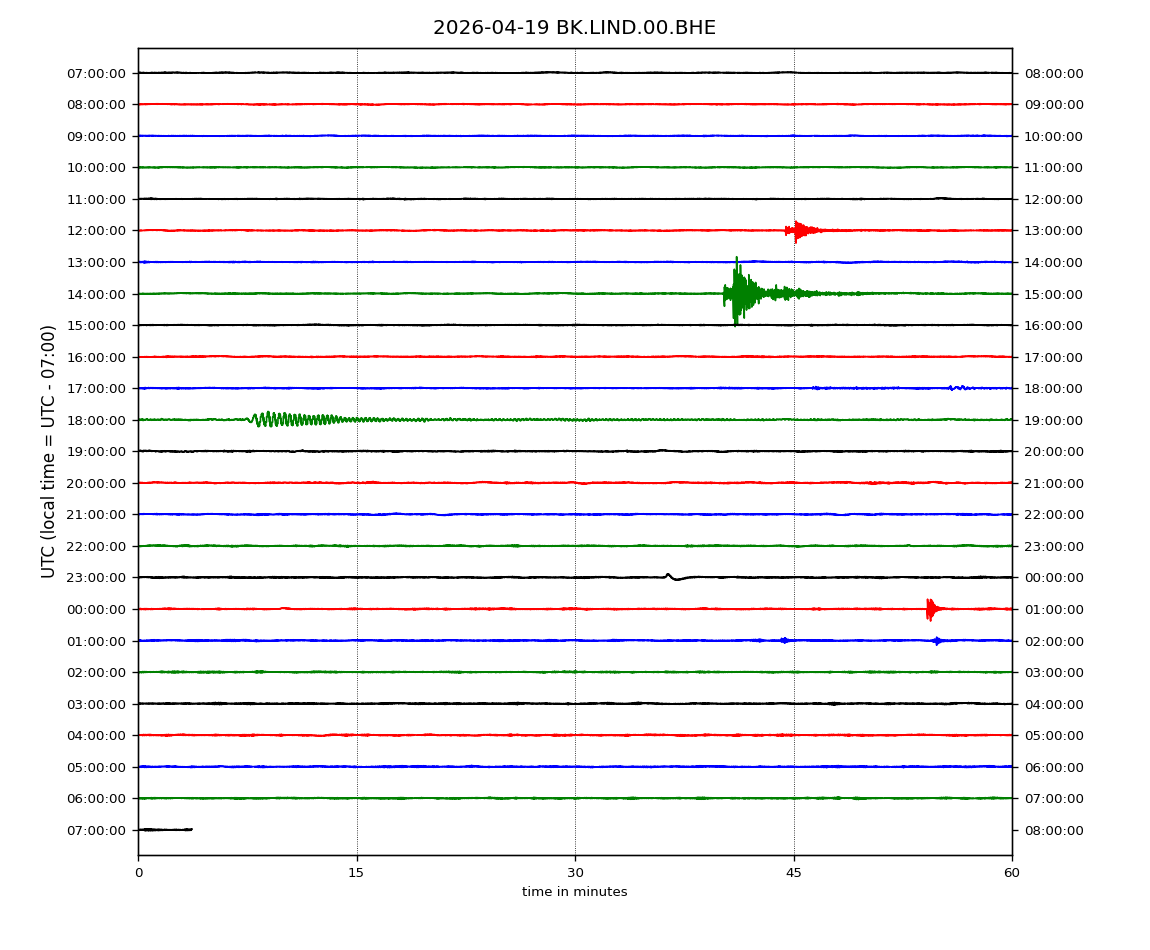Viewport: 1150px width, 950px height.
Task: Select the red seismic event on 12:00 trace
Action: point(799,231)
